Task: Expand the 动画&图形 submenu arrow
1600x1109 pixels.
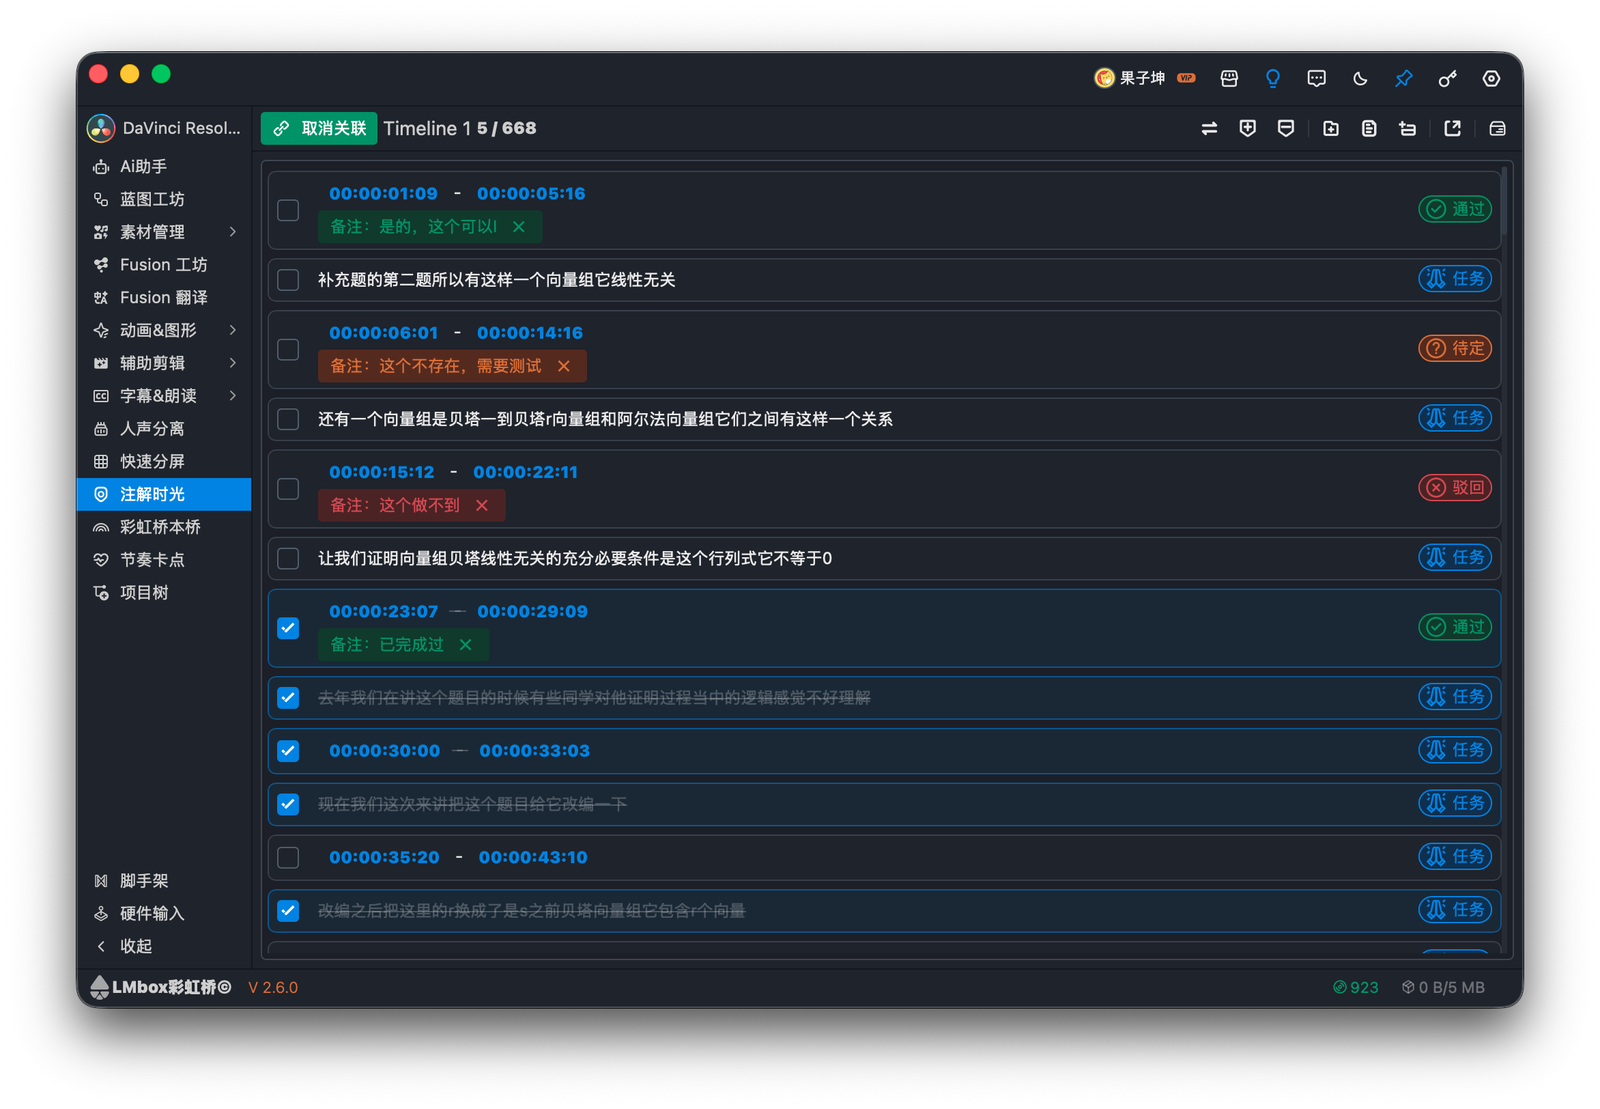Action: point(233,330)
